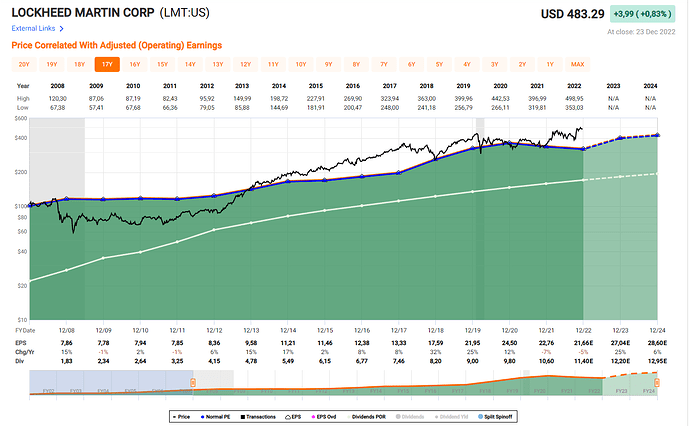Image resolution: width=689 pixels, height=426 pixels.
Task: Expand the External Links chevron
Action: click(63, 28)
